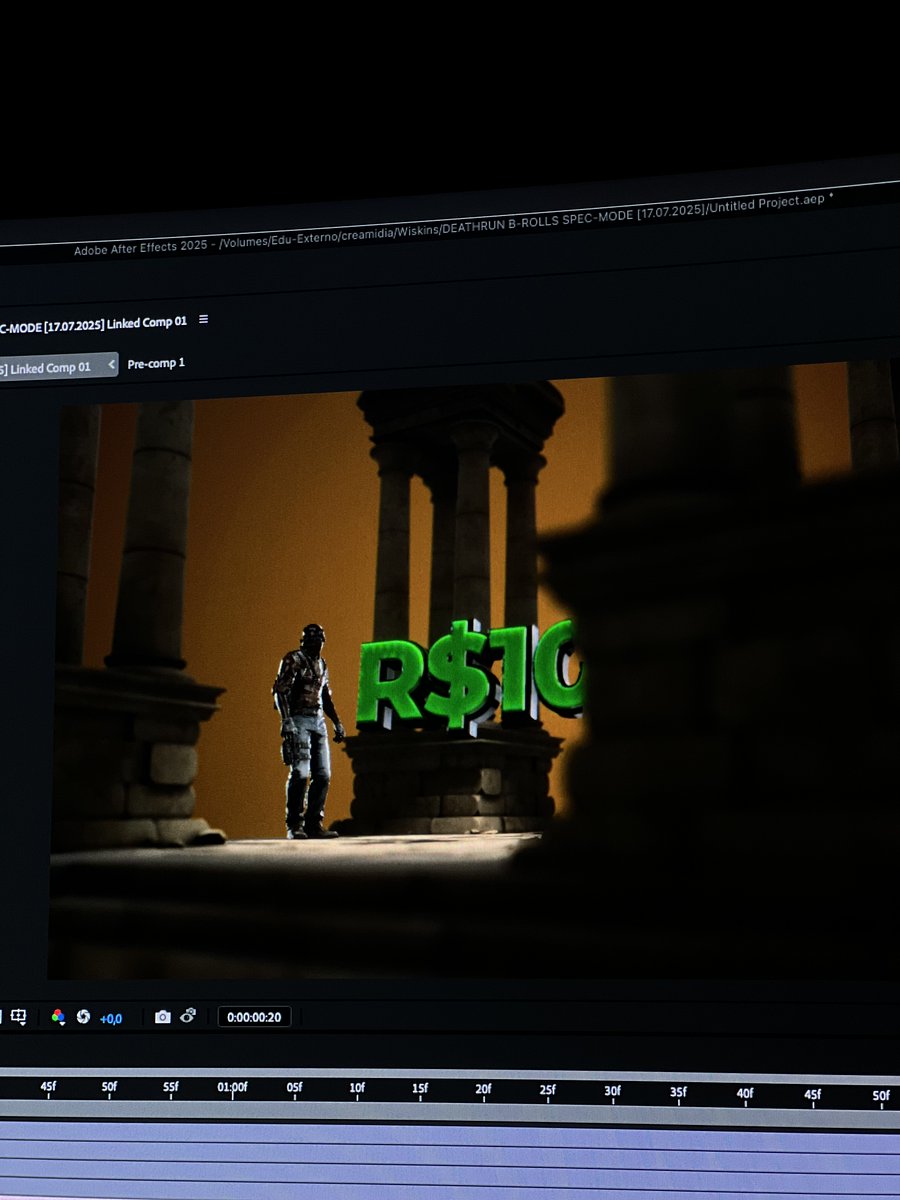Viewport: 900px width, 1200px height.
Task: Open the Region of Interest options icon
Action: pos(18,1016)
